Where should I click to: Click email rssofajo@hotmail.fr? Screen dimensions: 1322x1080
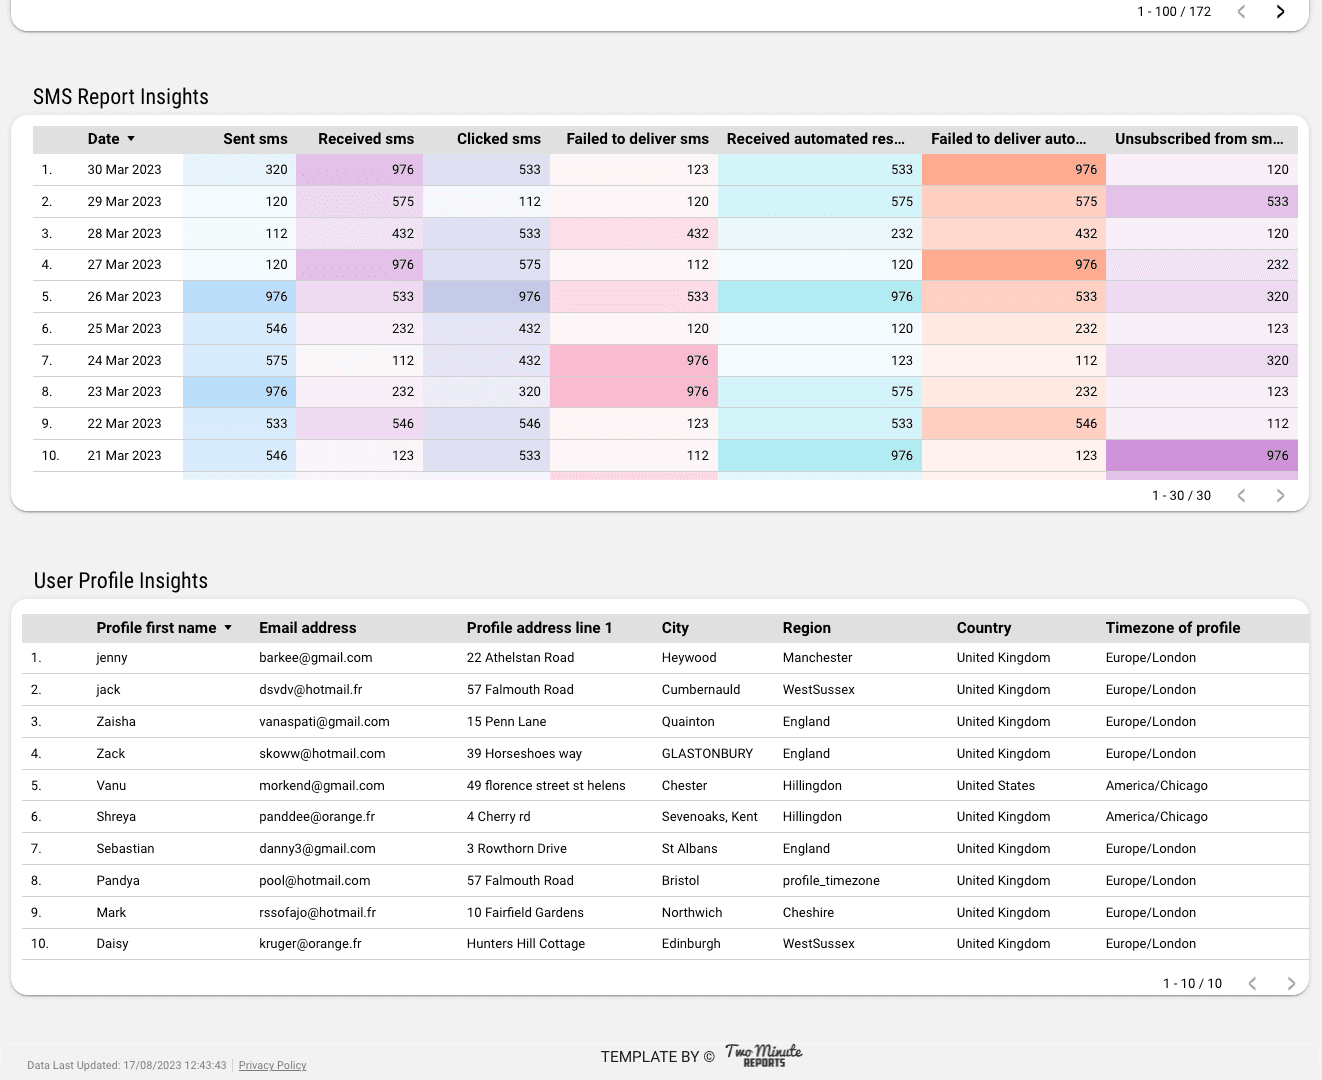318,913
